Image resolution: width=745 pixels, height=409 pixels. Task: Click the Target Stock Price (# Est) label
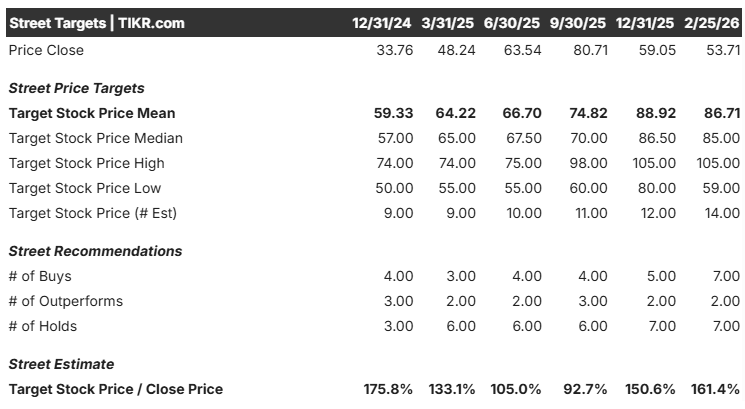[x=93, y=213]
